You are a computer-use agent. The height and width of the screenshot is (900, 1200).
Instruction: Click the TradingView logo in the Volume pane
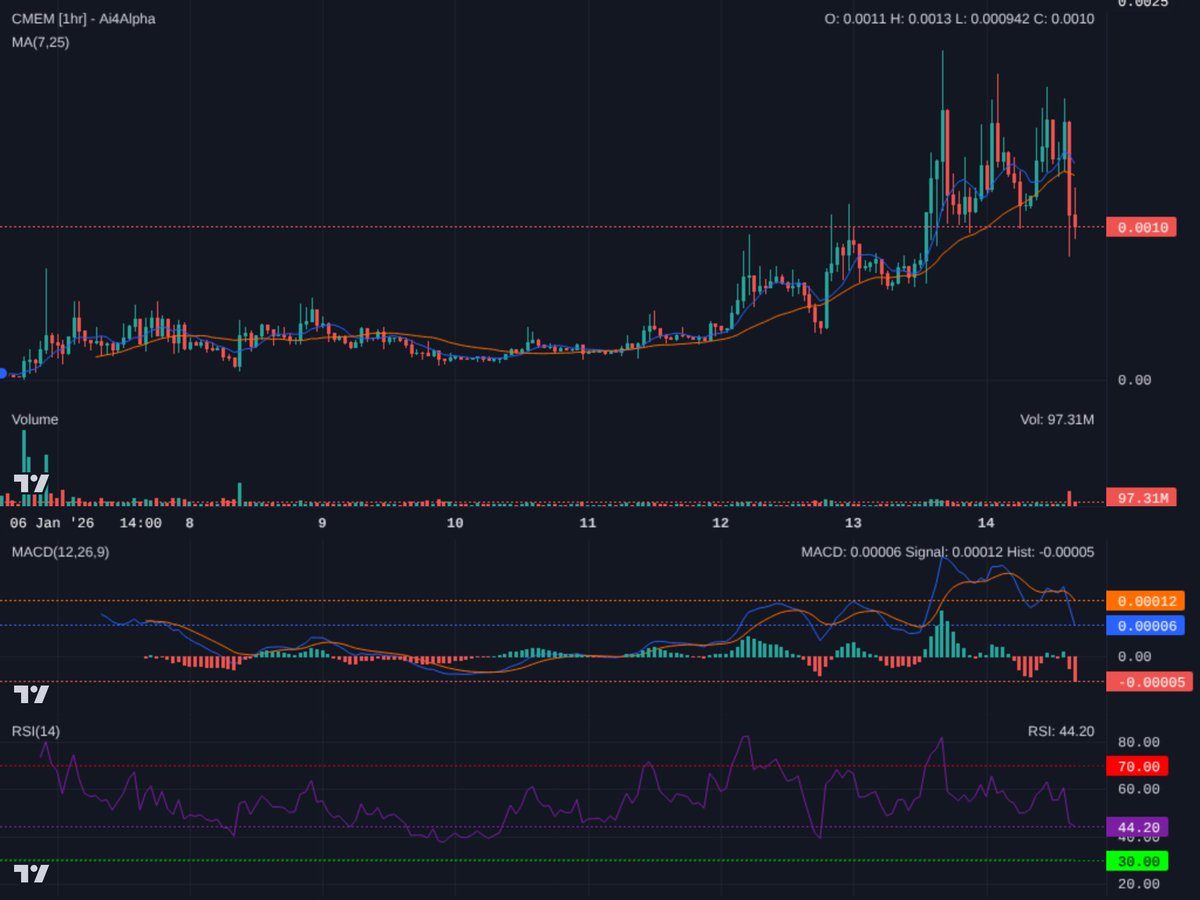31,485
